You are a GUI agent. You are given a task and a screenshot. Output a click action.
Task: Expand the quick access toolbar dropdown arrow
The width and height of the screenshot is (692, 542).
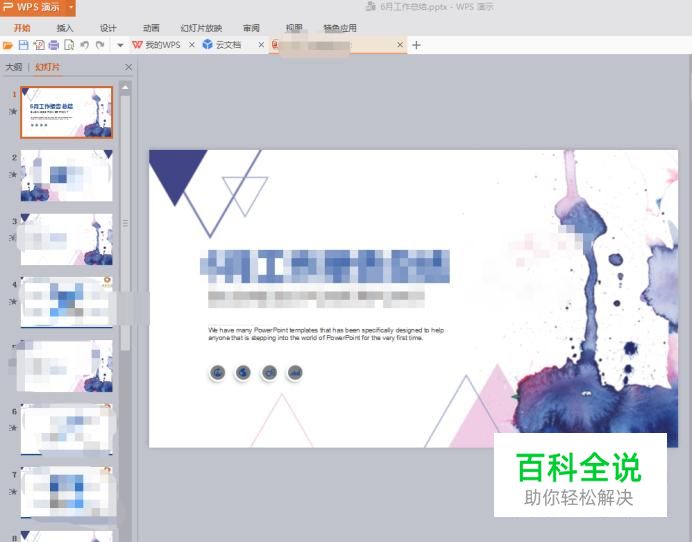[120, 45]
